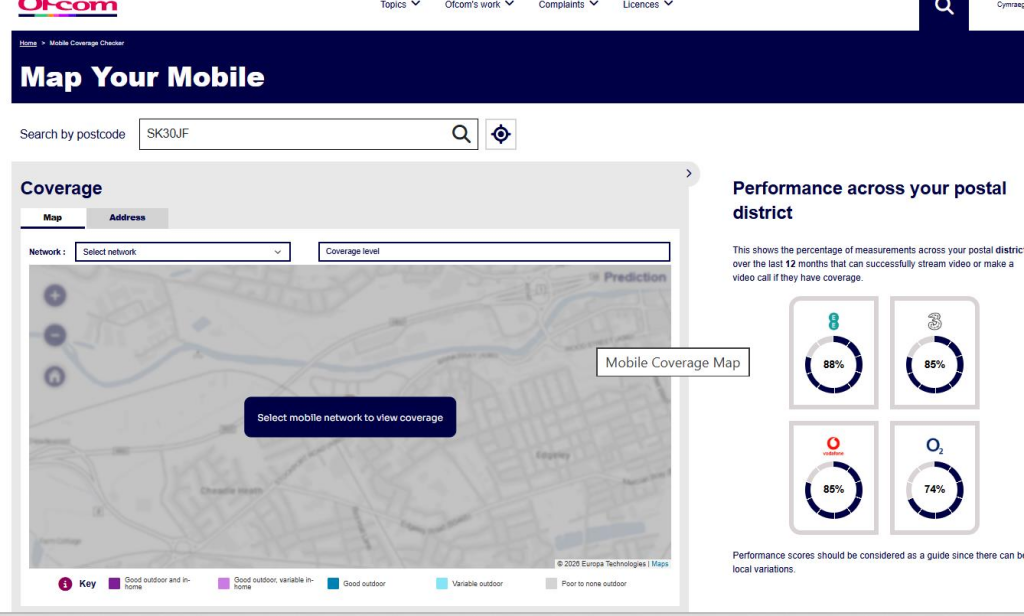Click the Mobile Coverage Map tooltip label
This screenshot has width=1024, height=616.
click(x=673, y=363)
